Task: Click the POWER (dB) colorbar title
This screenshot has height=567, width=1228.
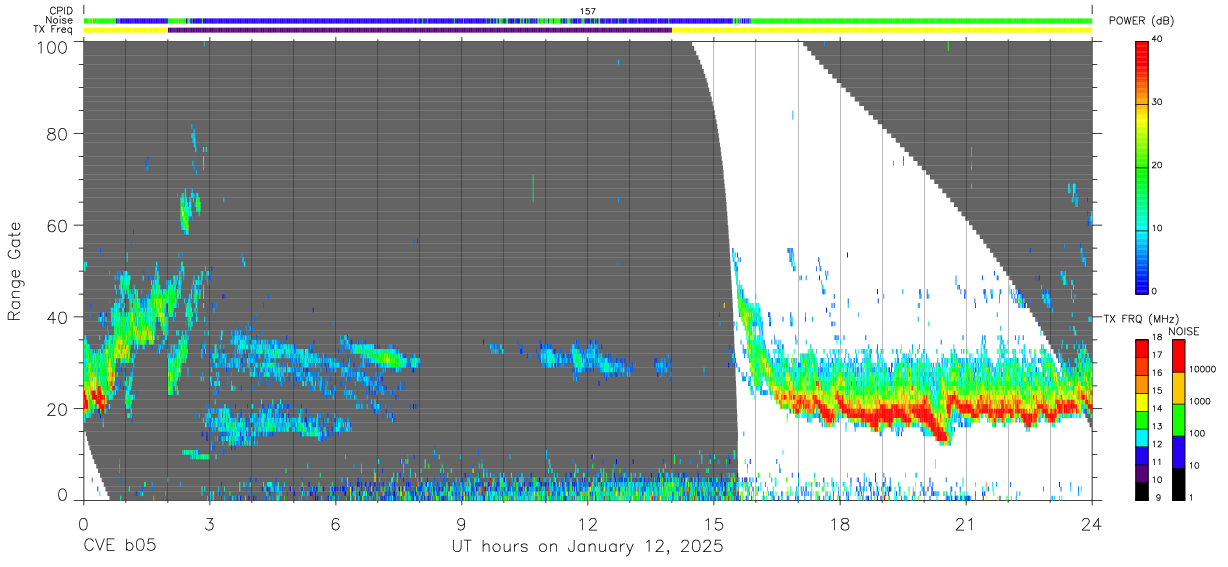Action: tap(1142, 21)
